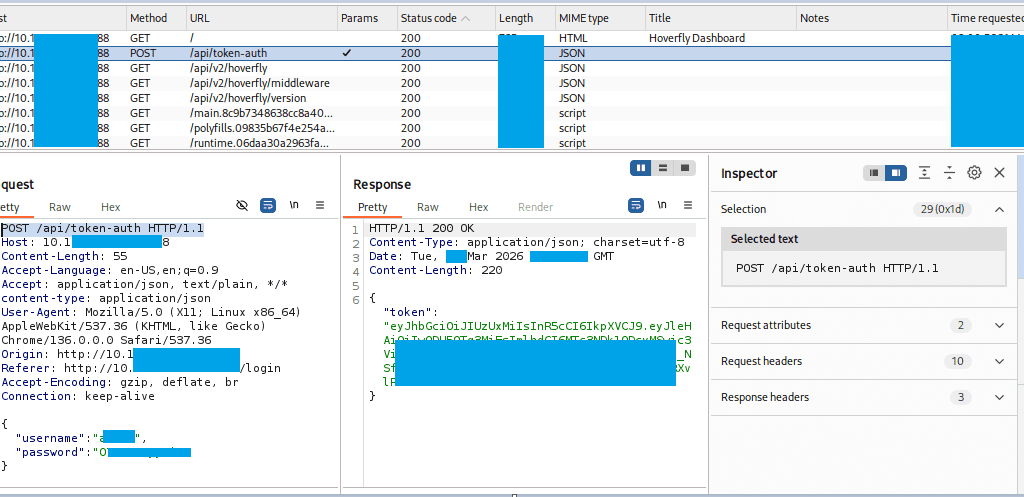This screenshot has height=497, width=1024.
Task: Switch to Raw tab in Request panel
Action: 60,207
